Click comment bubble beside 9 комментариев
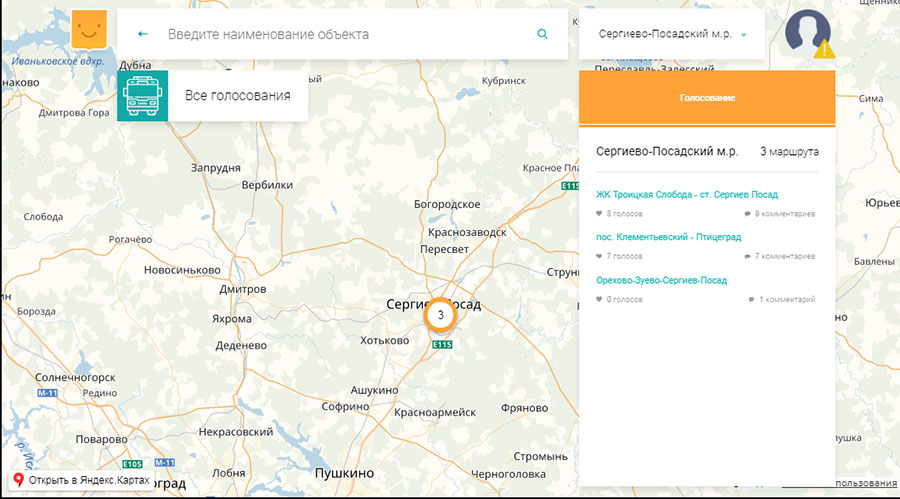900x499 pixels. [x=748, y=214]
